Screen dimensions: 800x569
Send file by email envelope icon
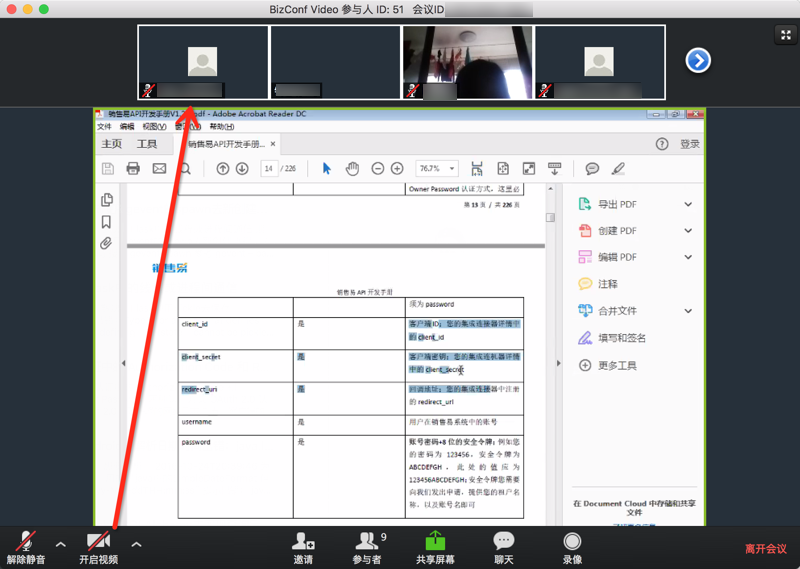tap(159, 168)
